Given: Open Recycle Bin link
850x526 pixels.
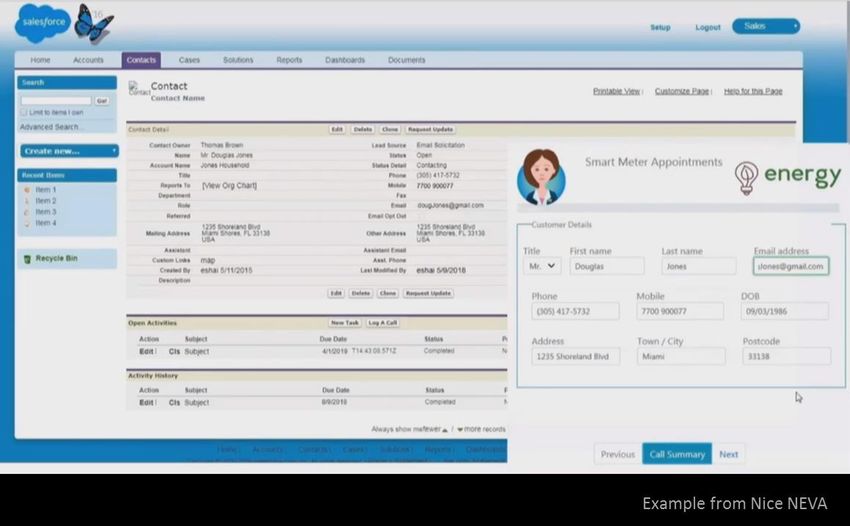Looking at the screenshot, I should [x=56, y=259].
